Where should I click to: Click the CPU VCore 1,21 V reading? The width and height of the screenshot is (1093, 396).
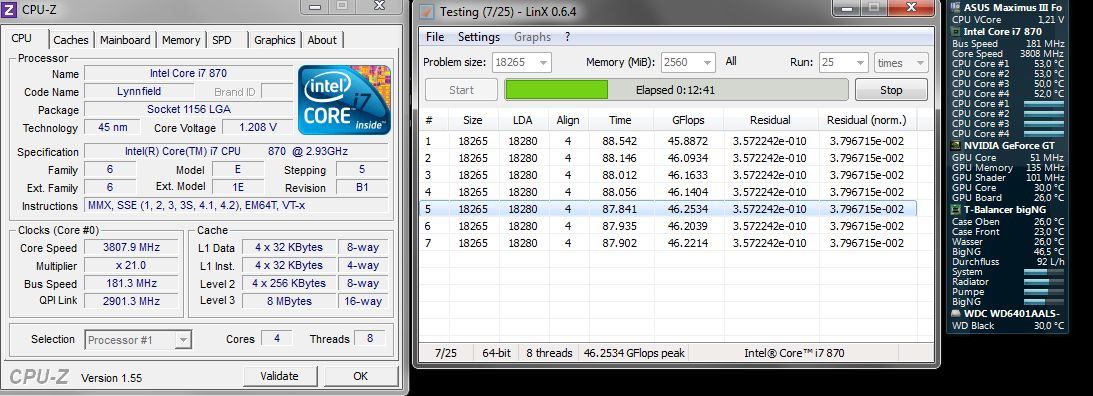(1008, 20)
